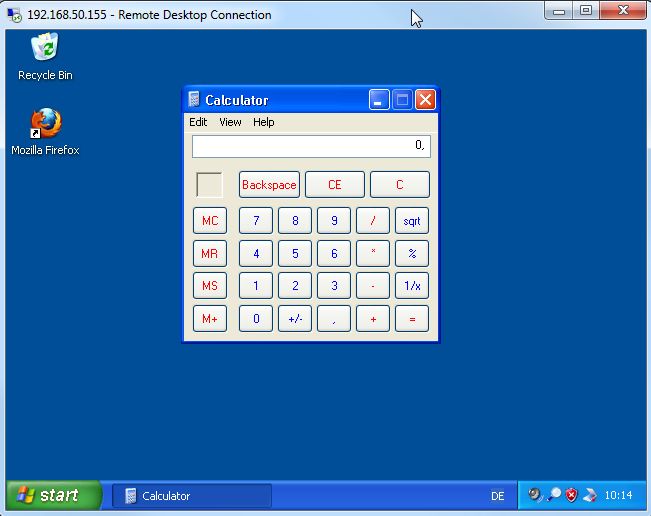
Task: Open the Edit menu in Calculator
Action: click(x=198, y=122)
